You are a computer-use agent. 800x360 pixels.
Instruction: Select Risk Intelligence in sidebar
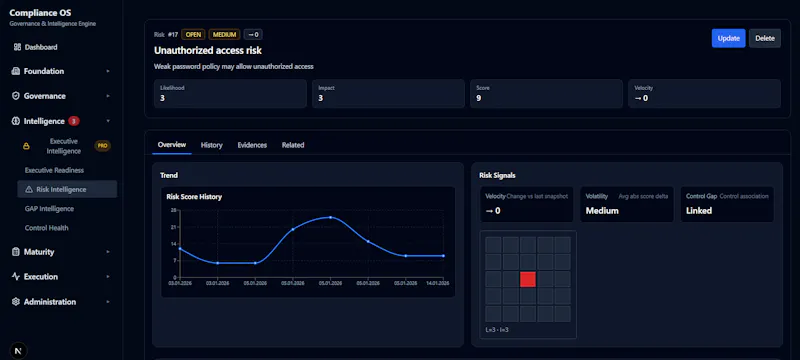point(67,189)
